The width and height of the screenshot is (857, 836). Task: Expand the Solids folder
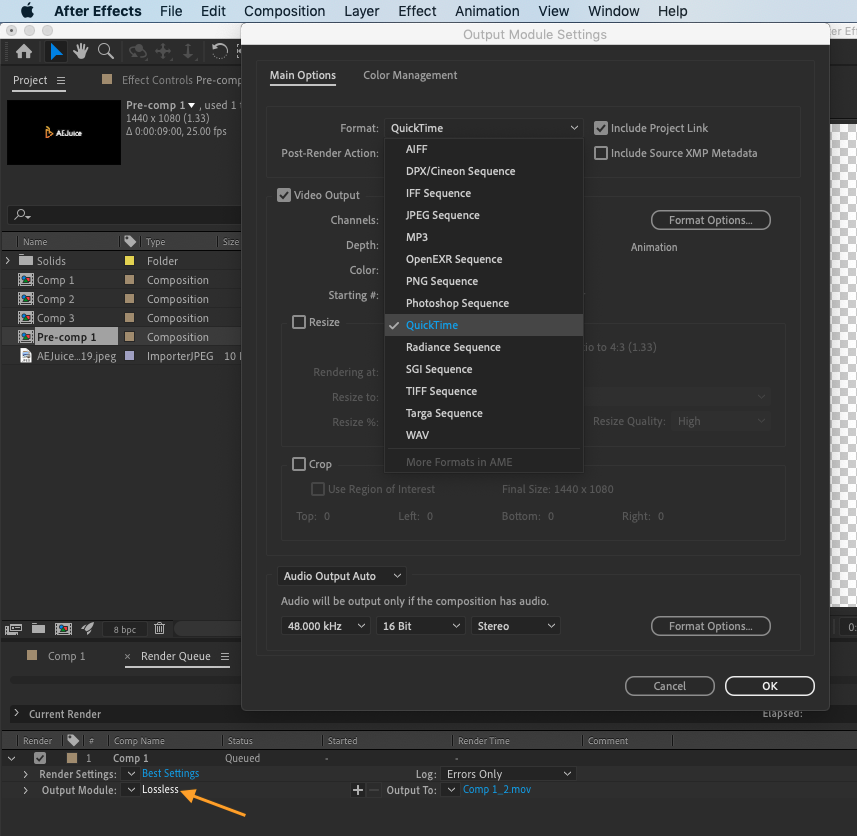tap(8, 261)
